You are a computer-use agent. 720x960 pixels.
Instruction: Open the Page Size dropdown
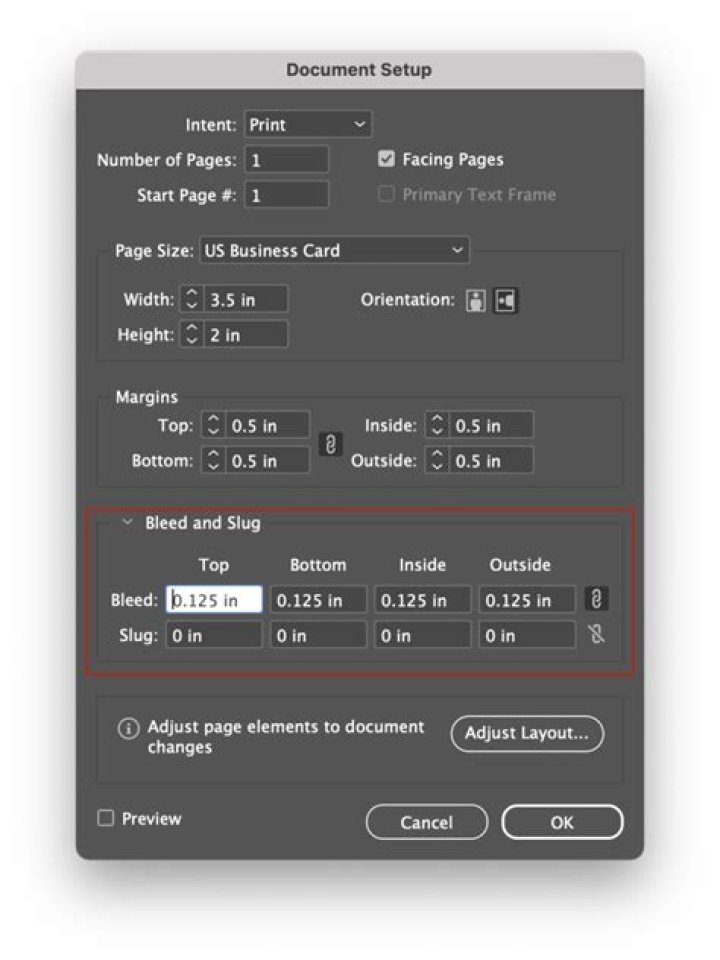[x=334, y=251]
